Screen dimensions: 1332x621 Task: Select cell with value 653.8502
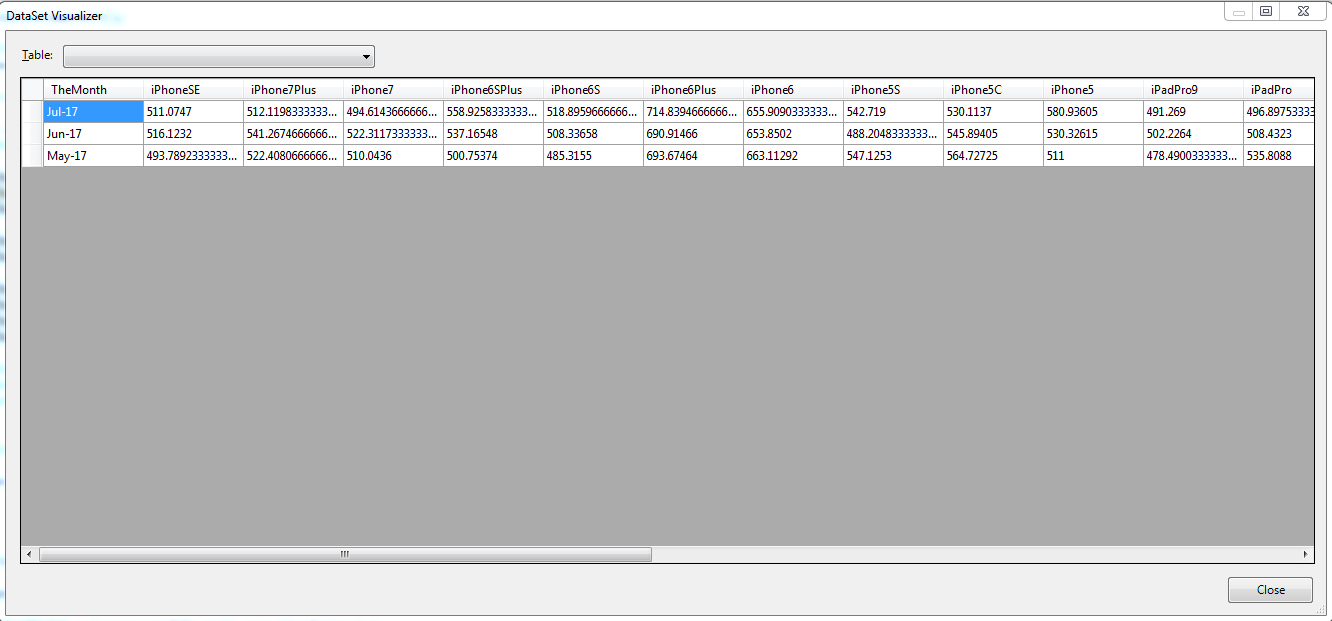793,134
